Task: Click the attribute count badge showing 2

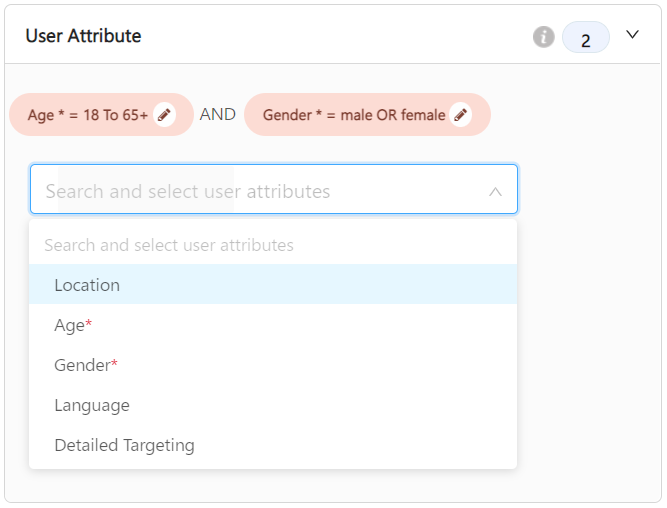Action: coord(585,37)
